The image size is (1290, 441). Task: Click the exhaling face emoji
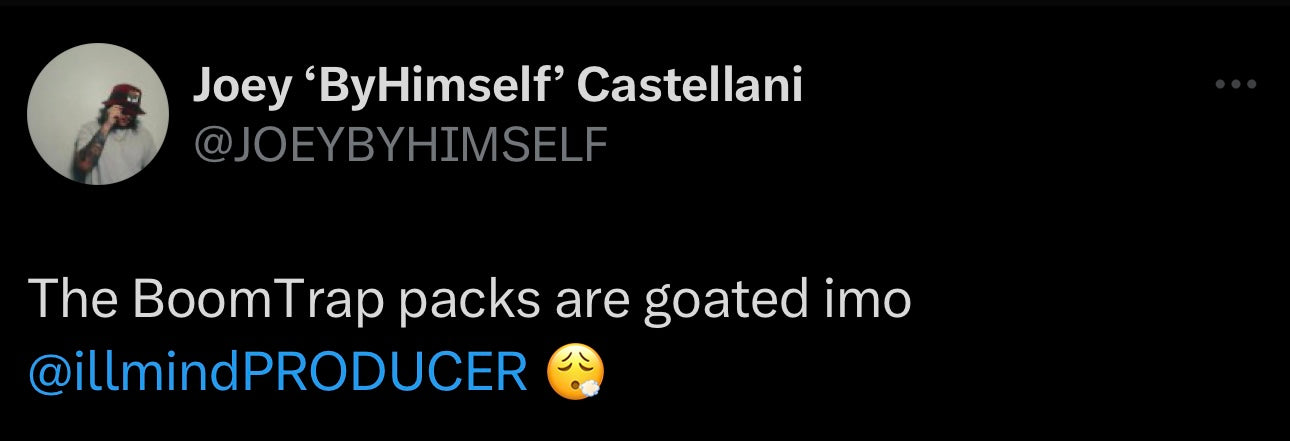coord(577,374)
